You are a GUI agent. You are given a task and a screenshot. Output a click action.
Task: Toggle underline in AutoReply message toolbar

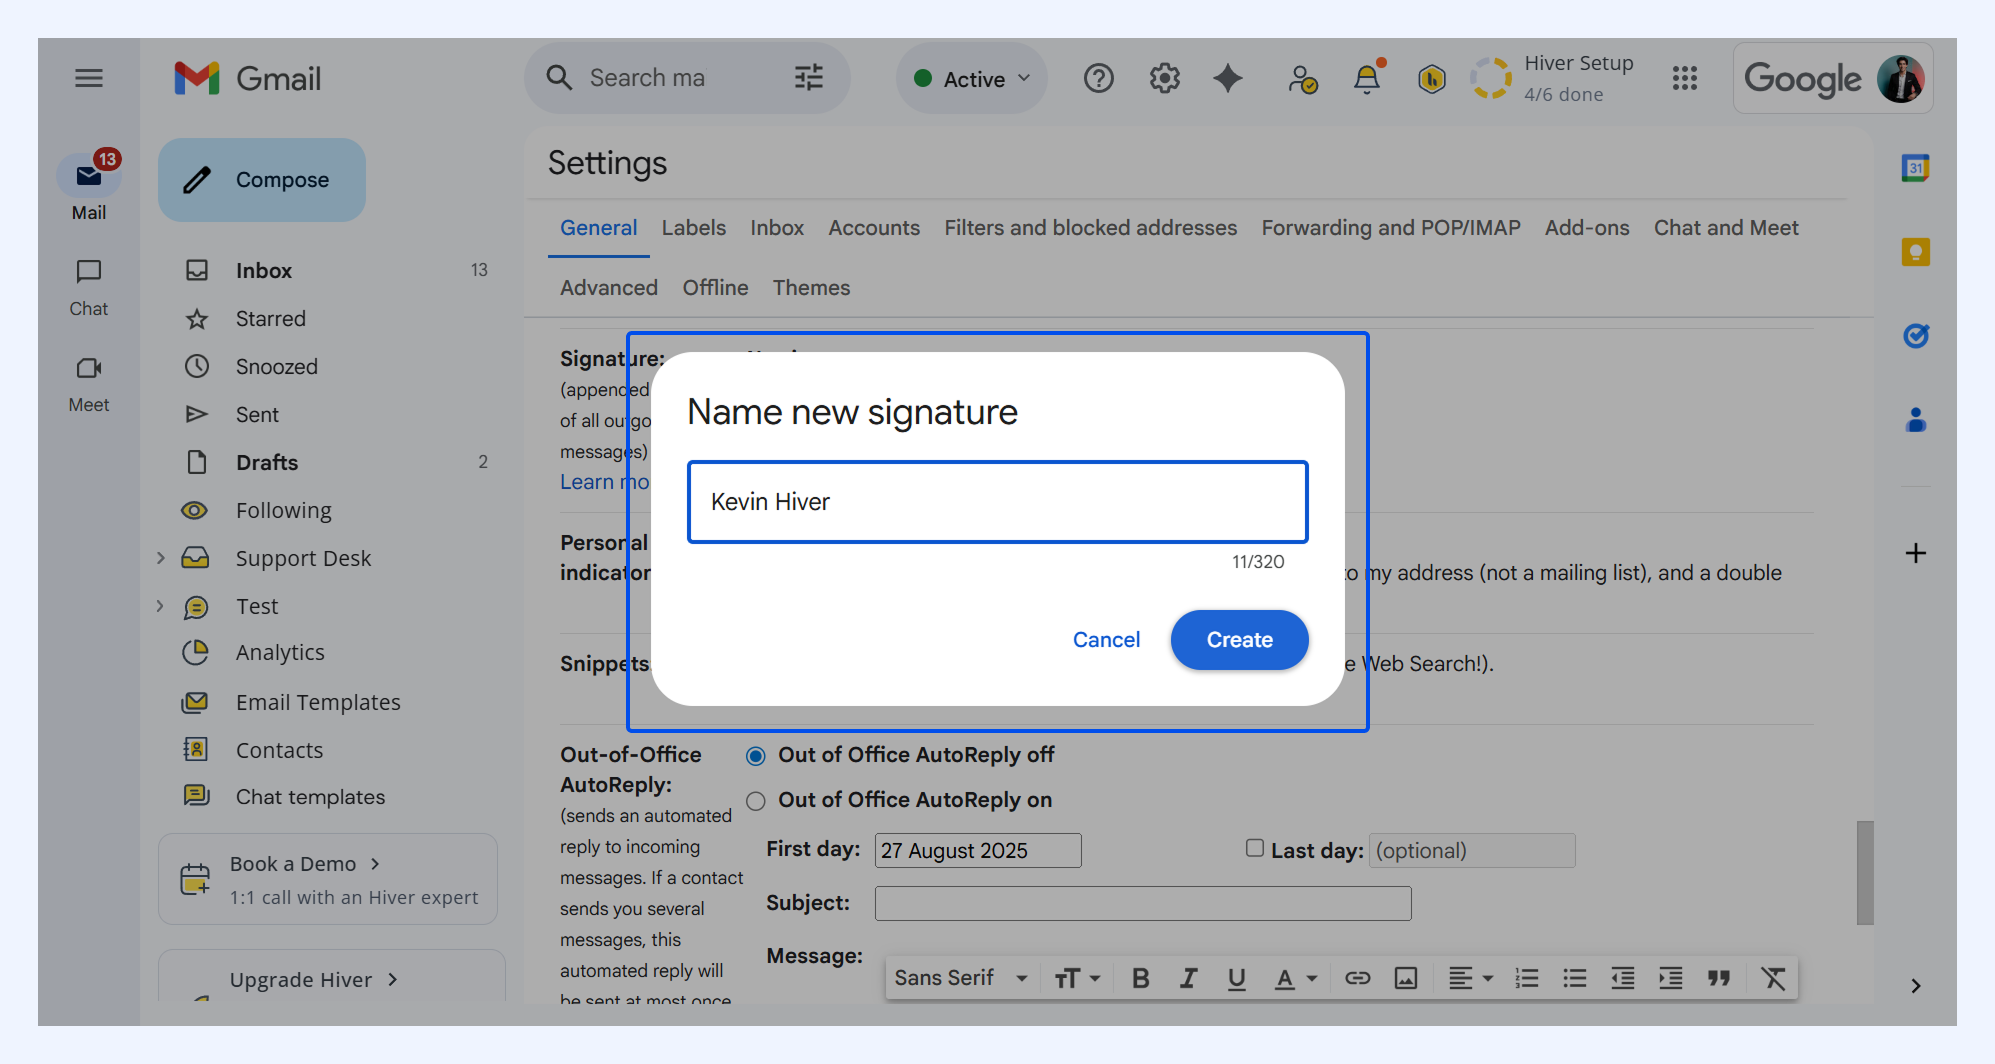click(1236, 978)
